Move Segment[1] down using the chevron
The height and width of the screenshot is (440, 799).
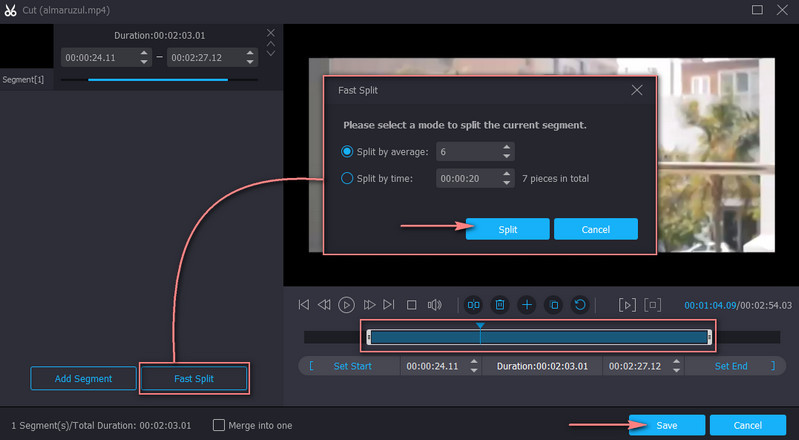point(270,55)
